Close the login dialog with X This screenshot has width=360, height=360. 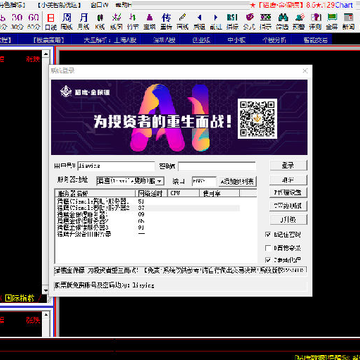click(305, 71)
